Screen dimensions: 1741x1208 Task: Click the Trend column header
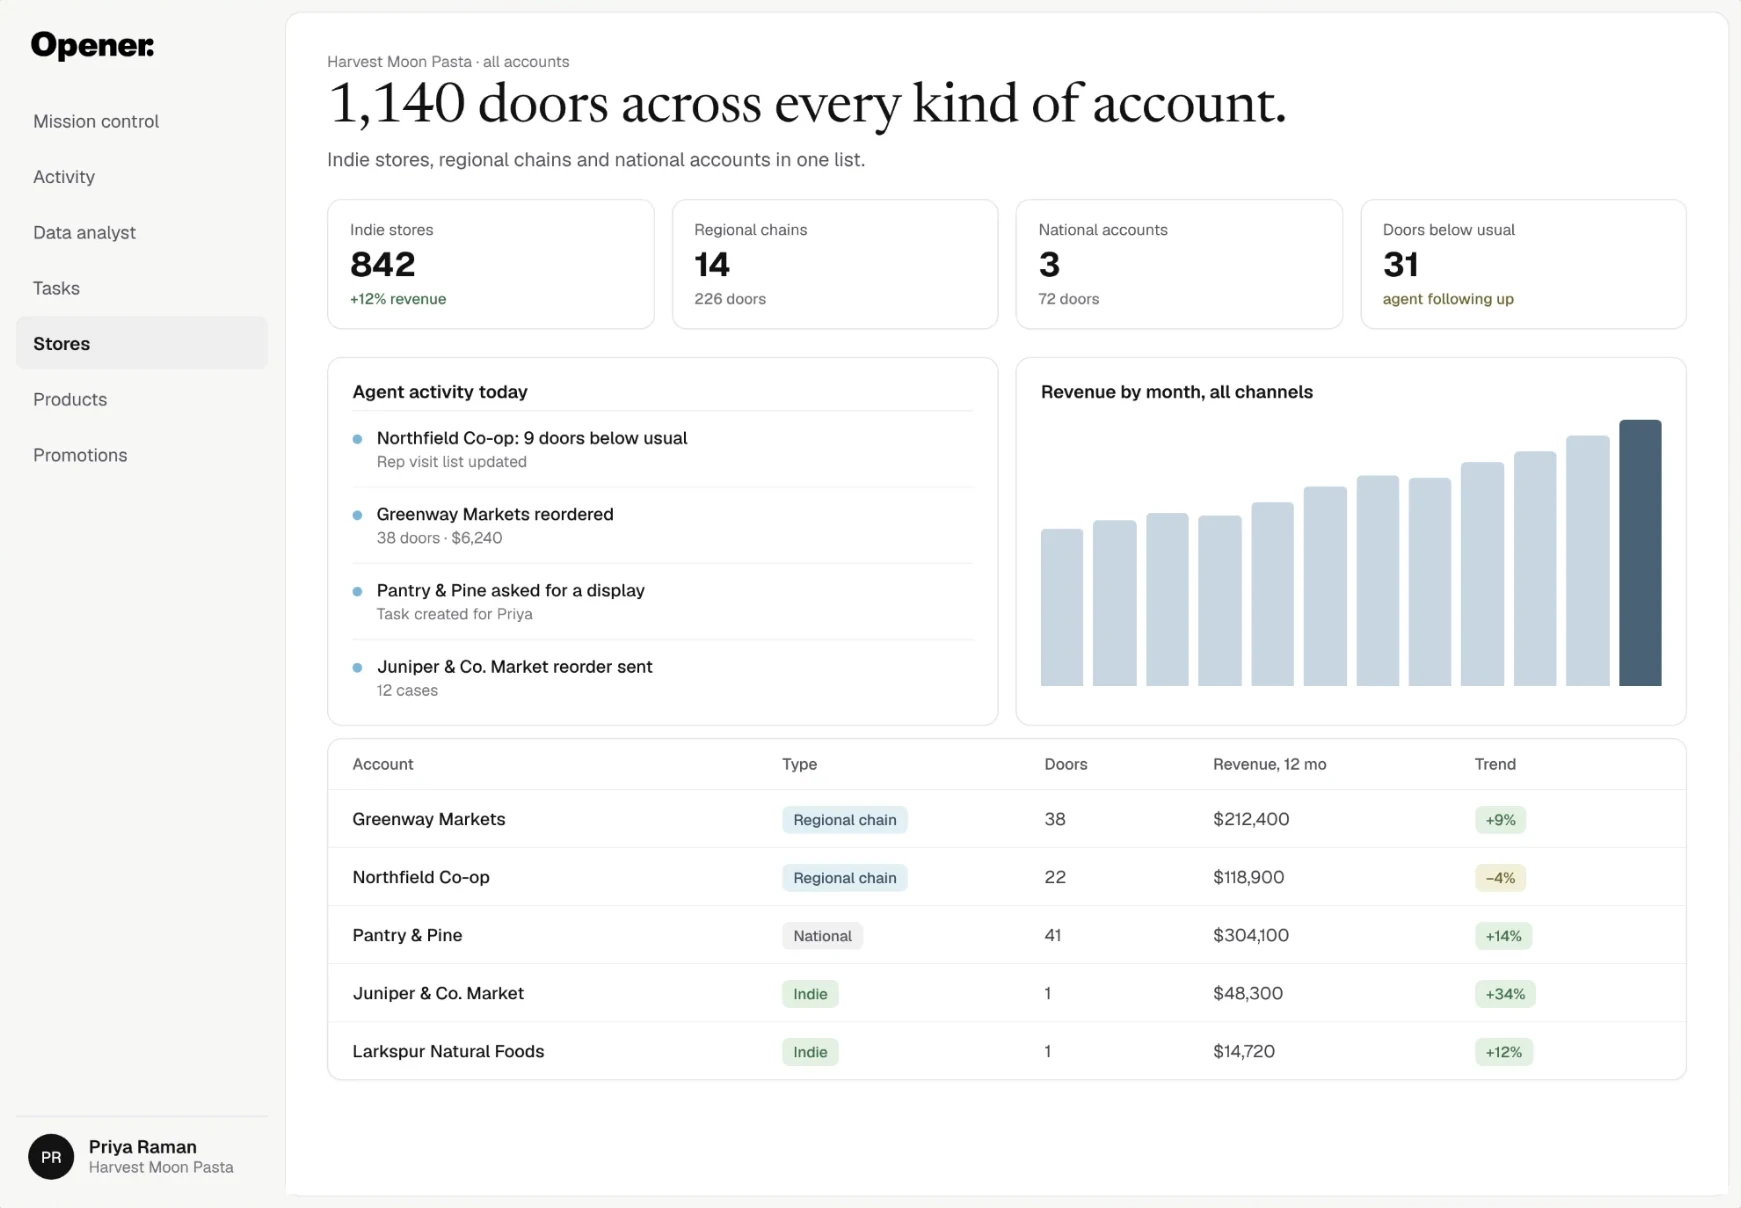coord(1495,764)
